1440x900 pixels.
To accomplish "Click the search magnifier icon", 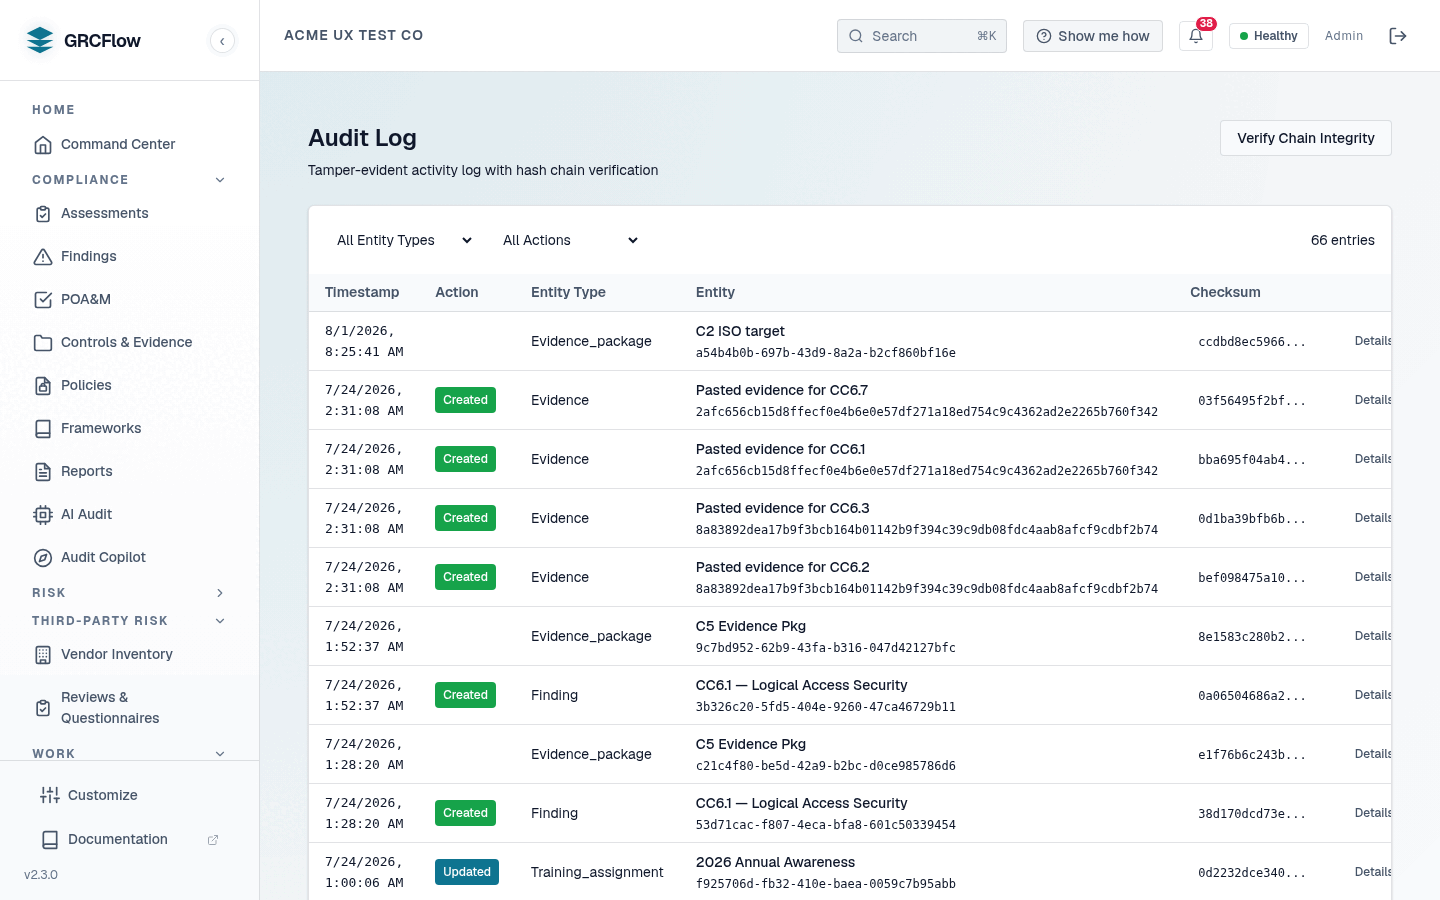I will coord(856,36).
